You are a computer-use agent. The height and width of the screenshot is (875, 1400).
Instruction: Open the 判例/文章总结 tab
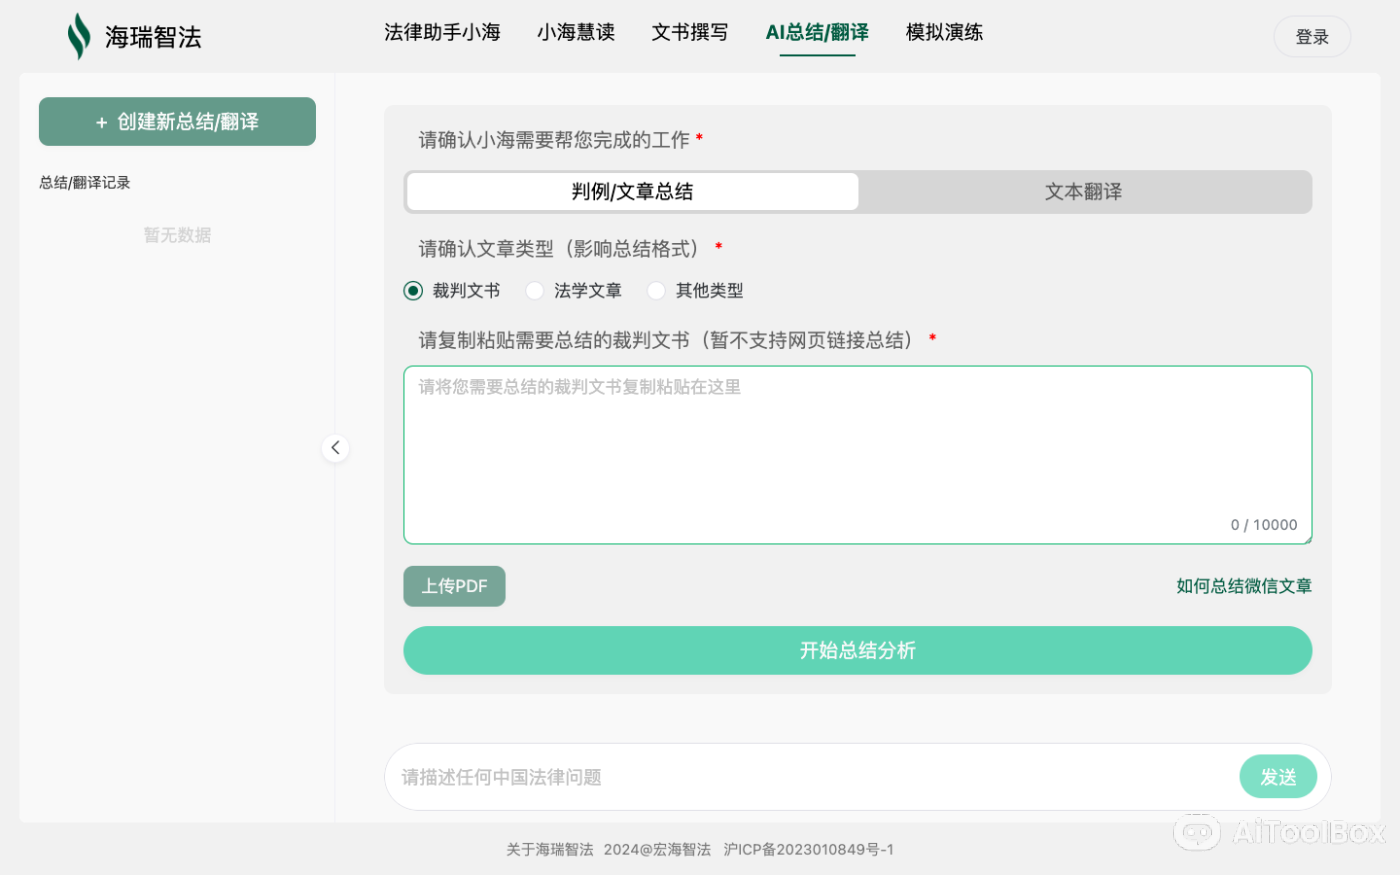pyautogui.click(x=631, y=191)
